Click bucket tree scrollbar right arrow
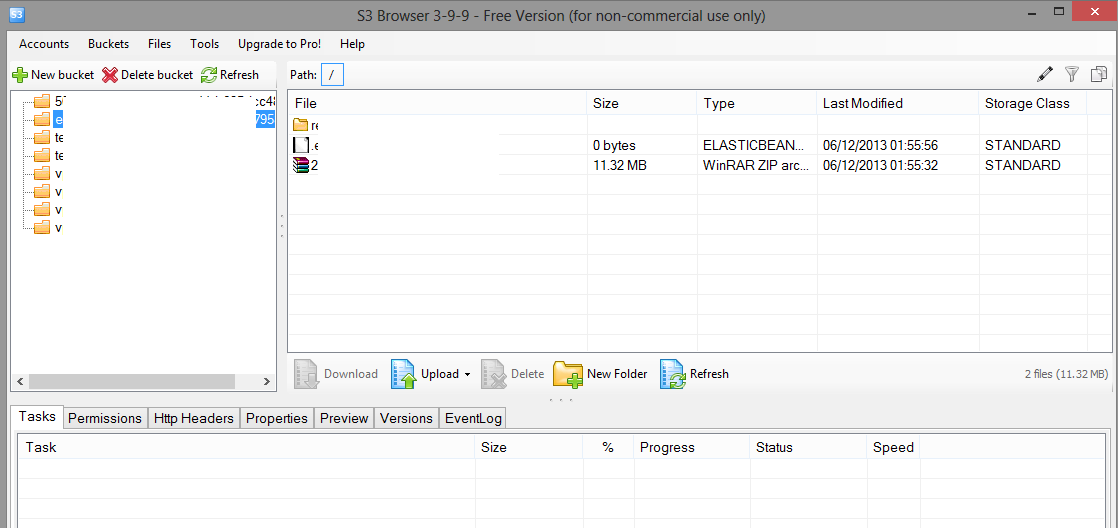Viewport: 1118px width, 528px height. 267,382
